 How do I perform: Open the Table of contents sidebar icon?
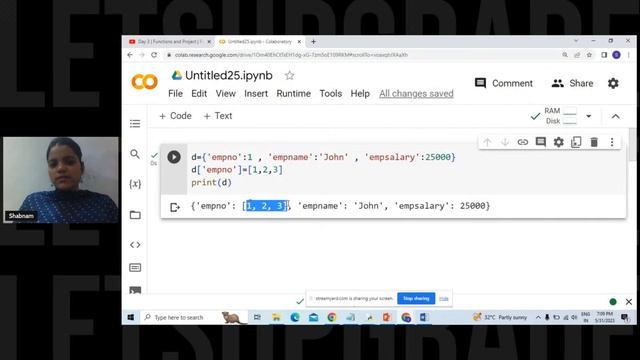(135, 124)
